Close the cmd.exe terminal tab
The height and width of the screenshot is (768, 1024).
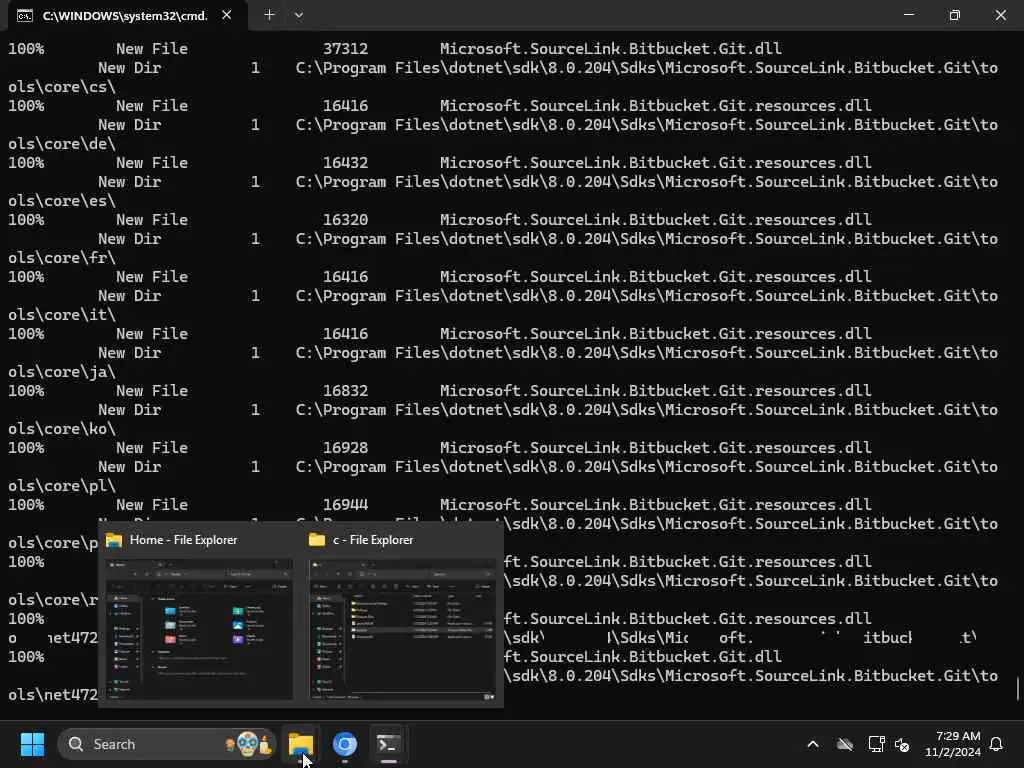click(x=227, y=15)
